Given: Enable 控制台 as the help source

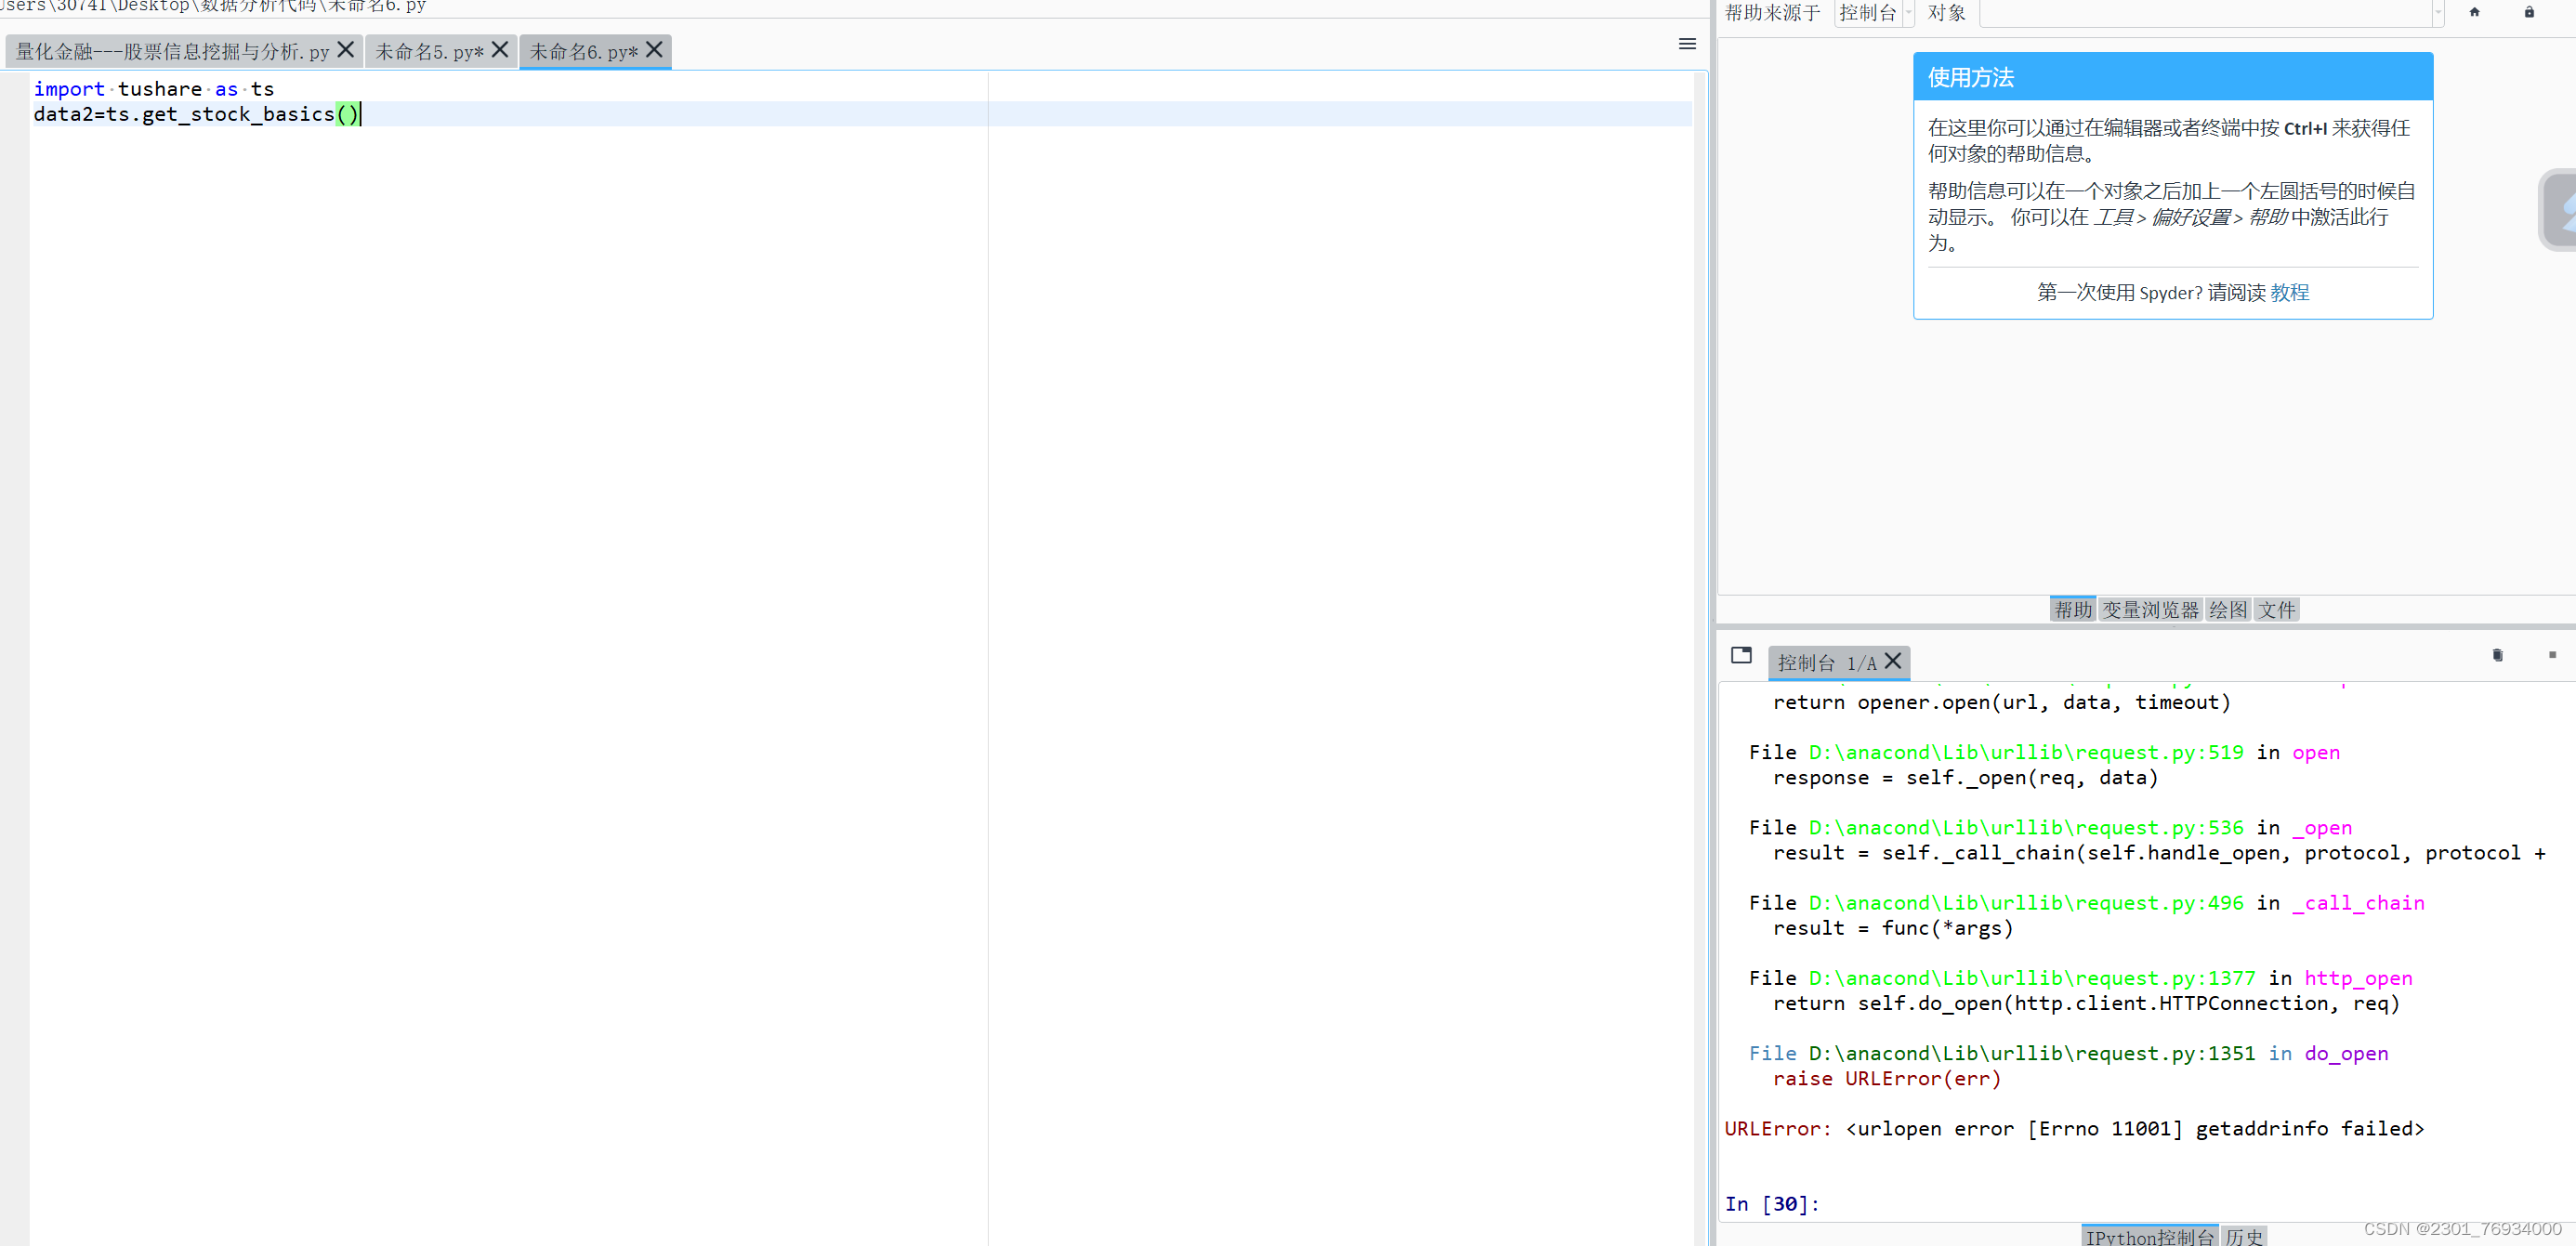Looking at the screenshot, I should (x=1868, y=13).
